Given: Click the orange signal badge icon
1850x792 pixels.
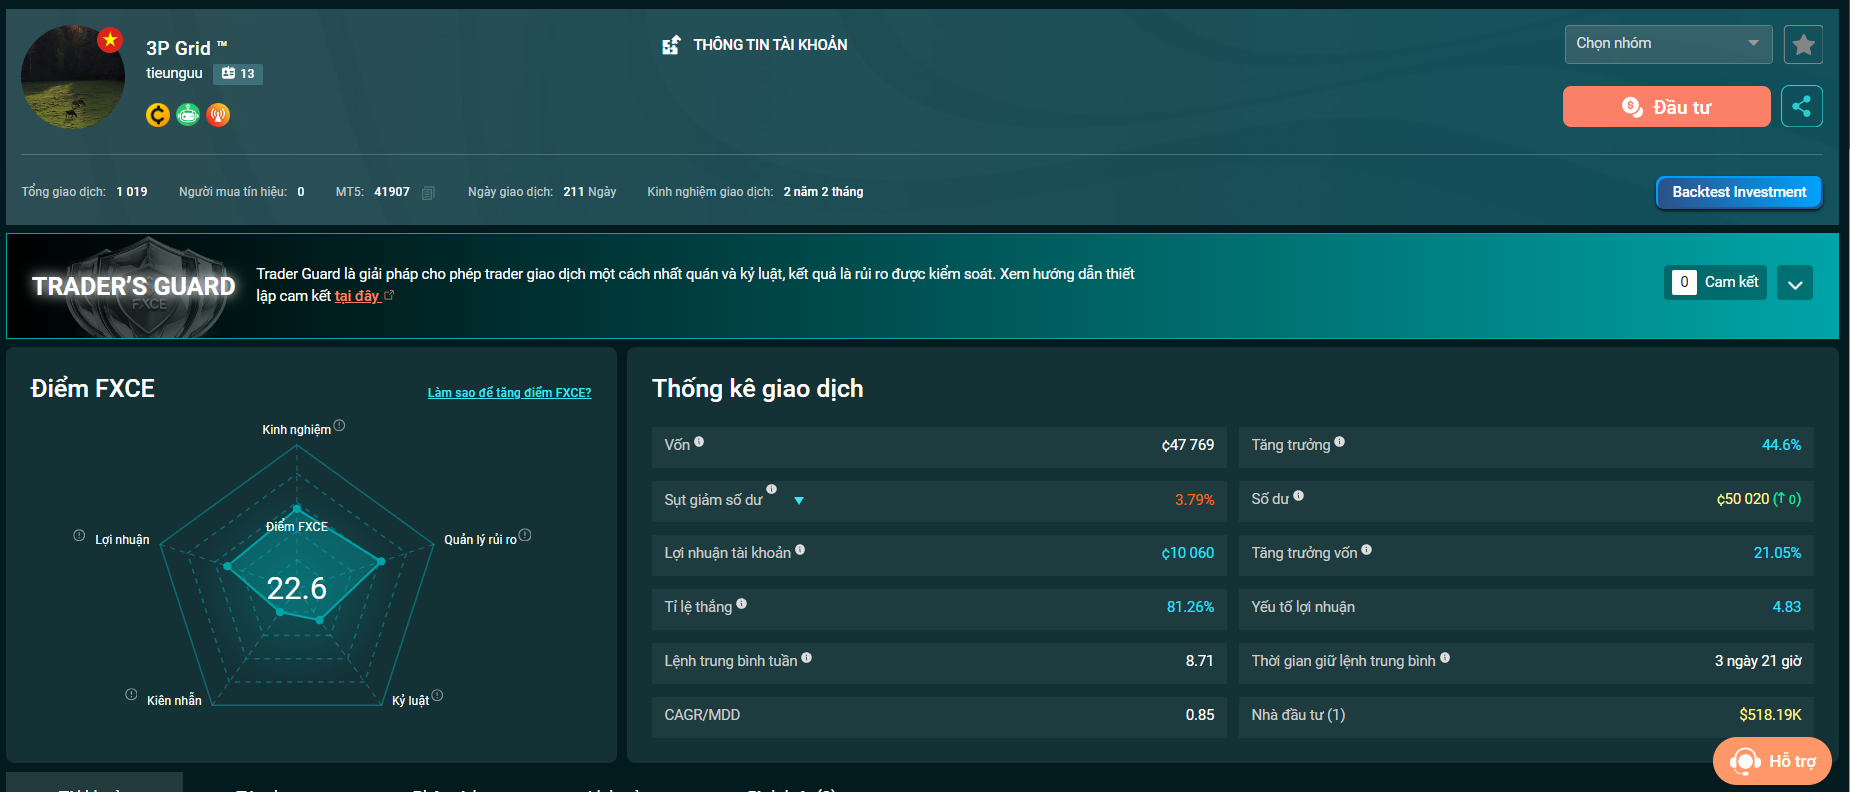Looking at the screenshot, I should 218,115.
